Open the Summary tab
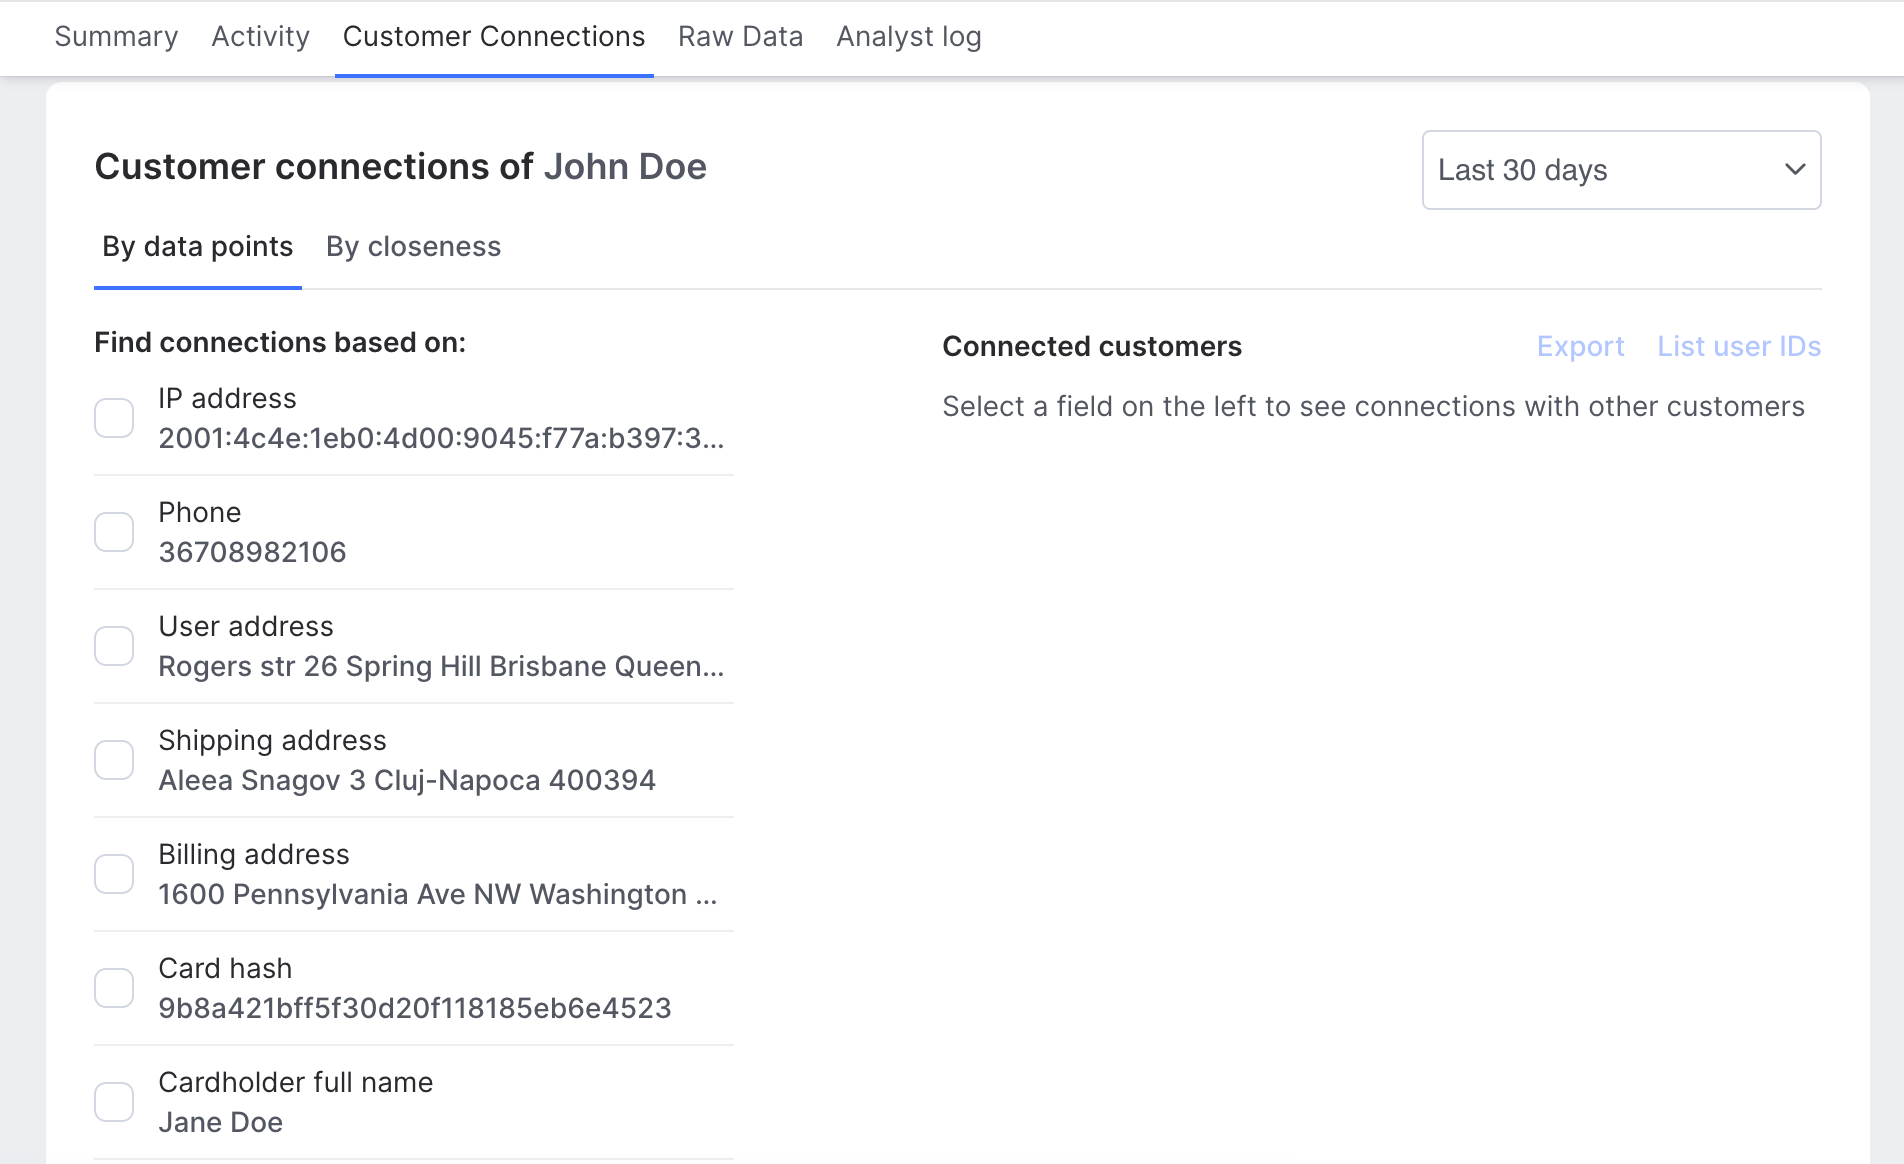 [116, 36]
